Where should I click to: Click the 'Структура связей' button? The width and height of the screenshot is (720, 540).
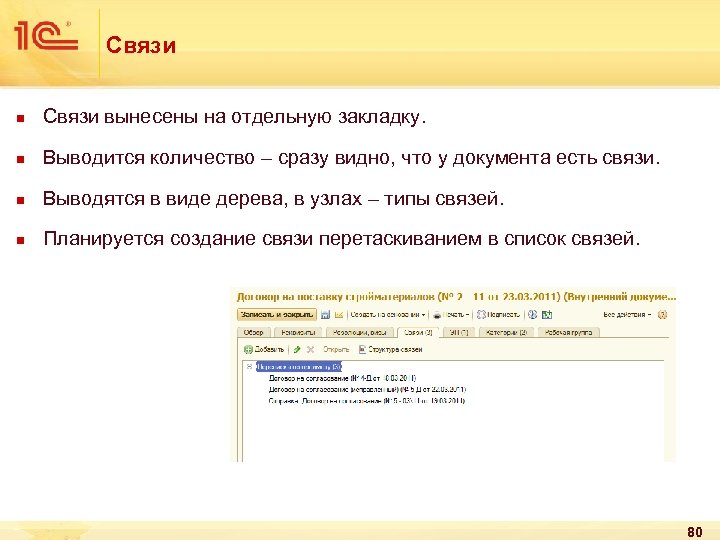(390, 349)
